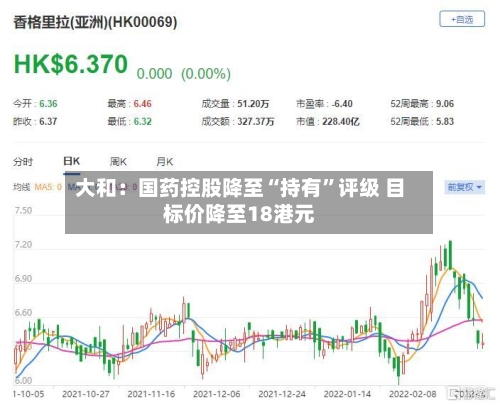Click the 2021-10-27 date on axis

(86, 394)
